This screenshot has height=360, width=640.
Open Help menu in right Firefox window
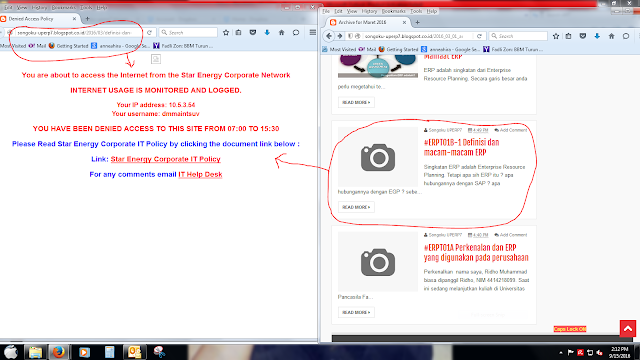click(432, 11)
